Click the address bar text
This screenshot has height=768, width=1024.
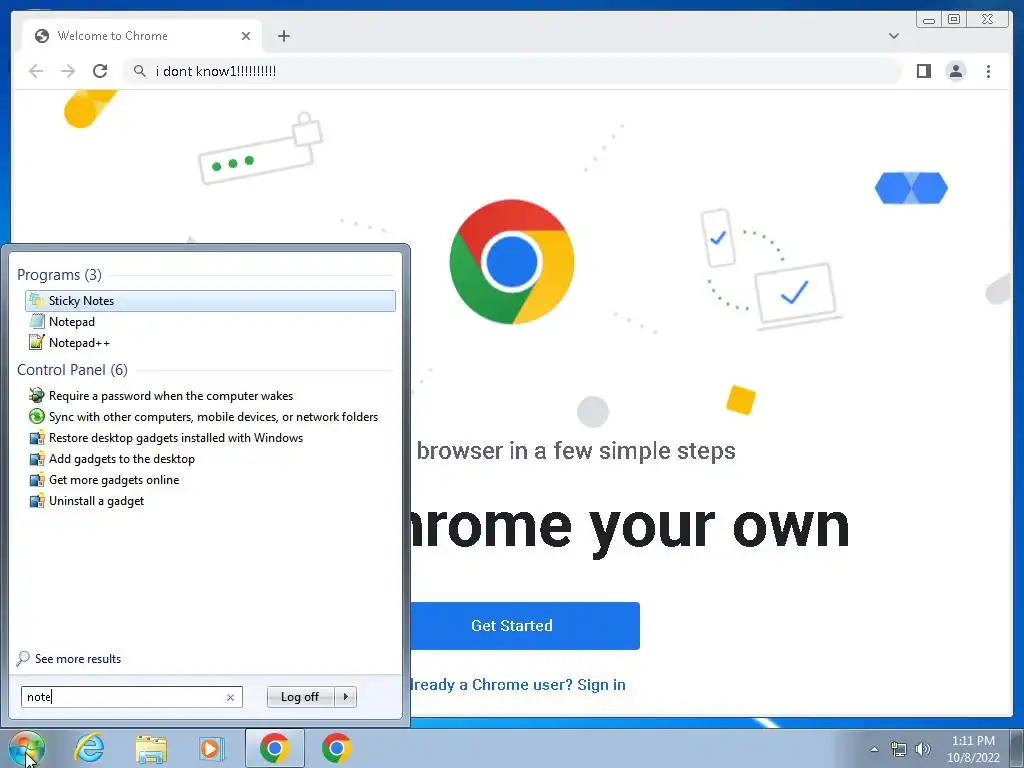(x=216, y=71)
